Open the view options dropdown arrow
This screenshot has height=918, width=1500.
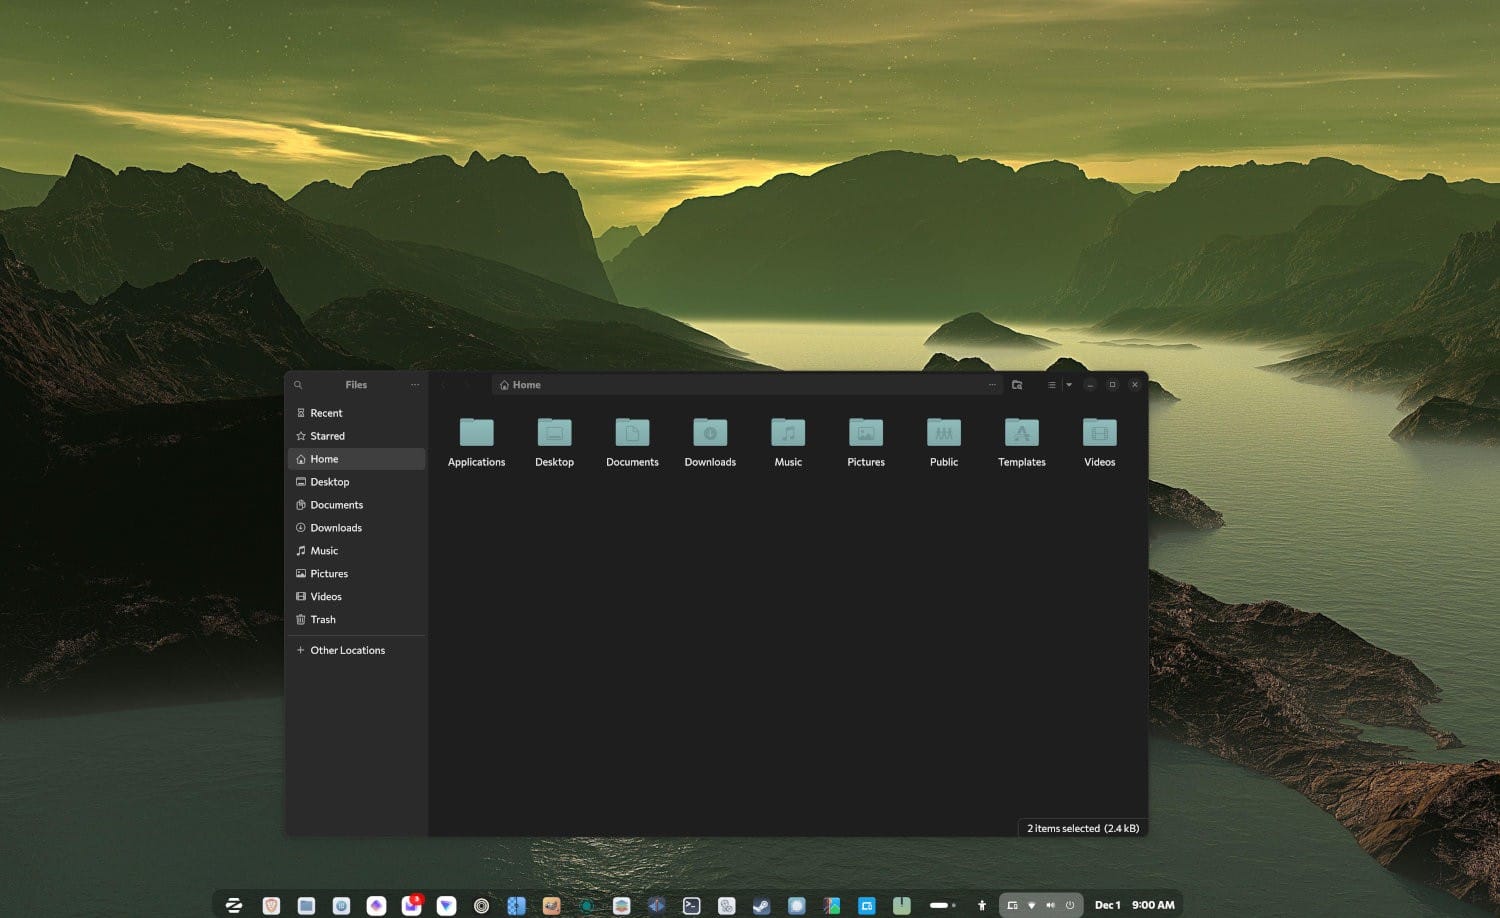click(x=1068, y=384)
